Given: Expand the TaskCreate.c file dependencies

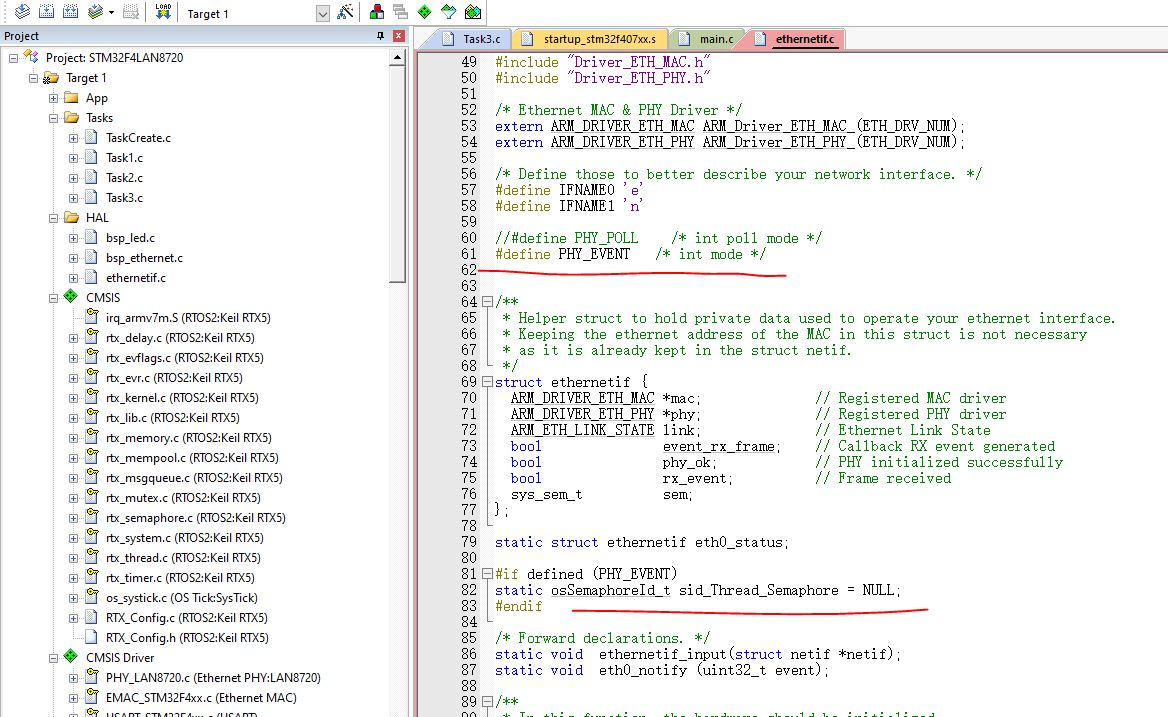Looking at the screenshot, I should [x=73, y=138].
